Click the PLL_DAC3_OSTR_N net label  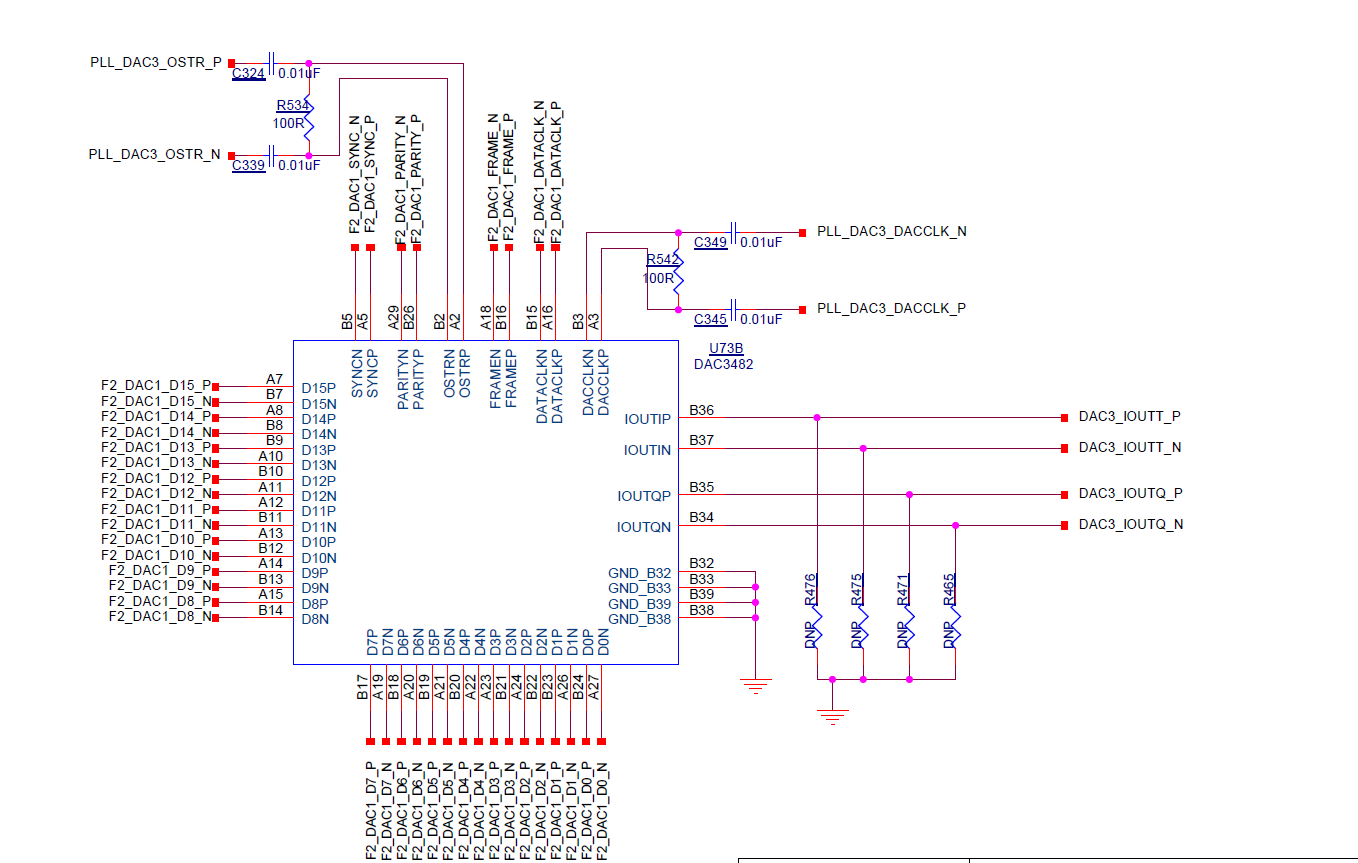pyautogui.click(x=155, y=155)
